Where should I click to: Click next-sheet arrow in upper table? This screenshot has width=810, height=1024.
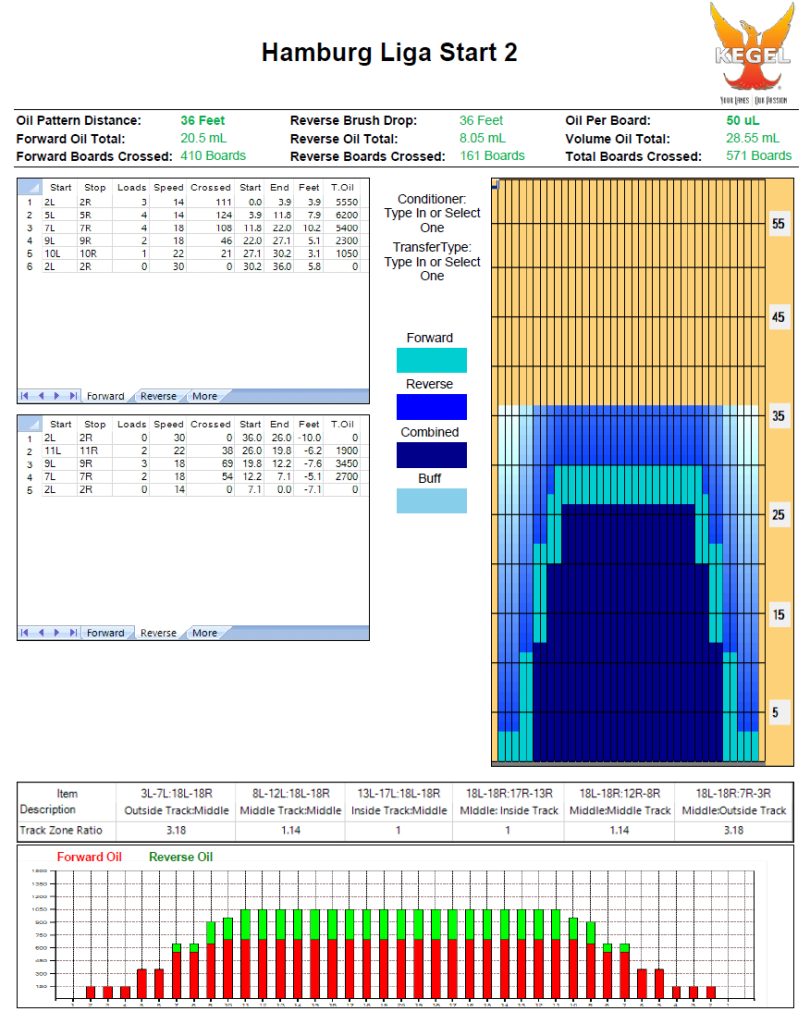[57, 396]
